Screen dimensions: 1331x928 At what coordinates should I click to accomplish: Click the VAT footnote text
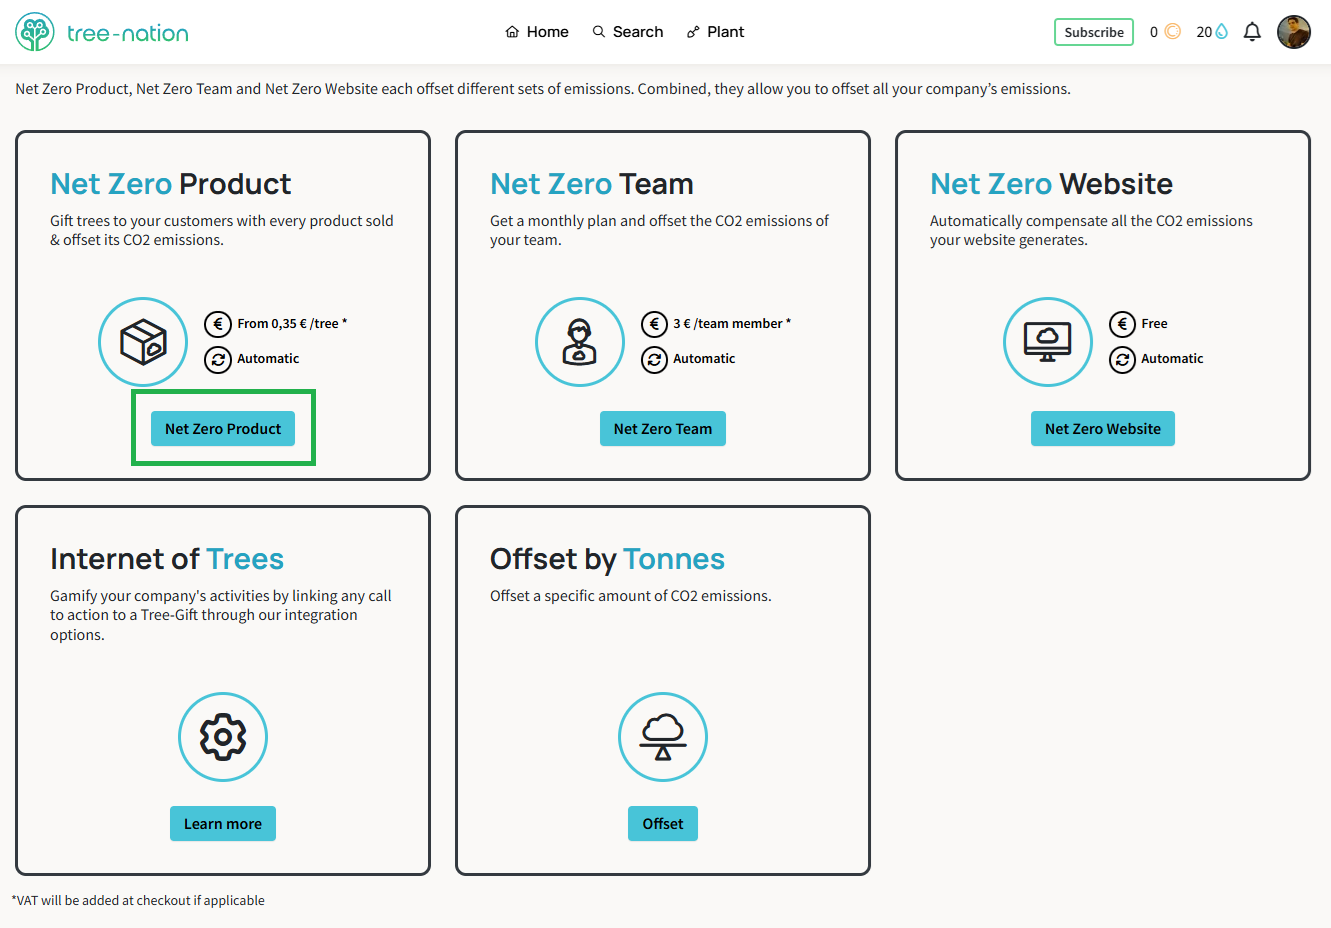point(138,900)
